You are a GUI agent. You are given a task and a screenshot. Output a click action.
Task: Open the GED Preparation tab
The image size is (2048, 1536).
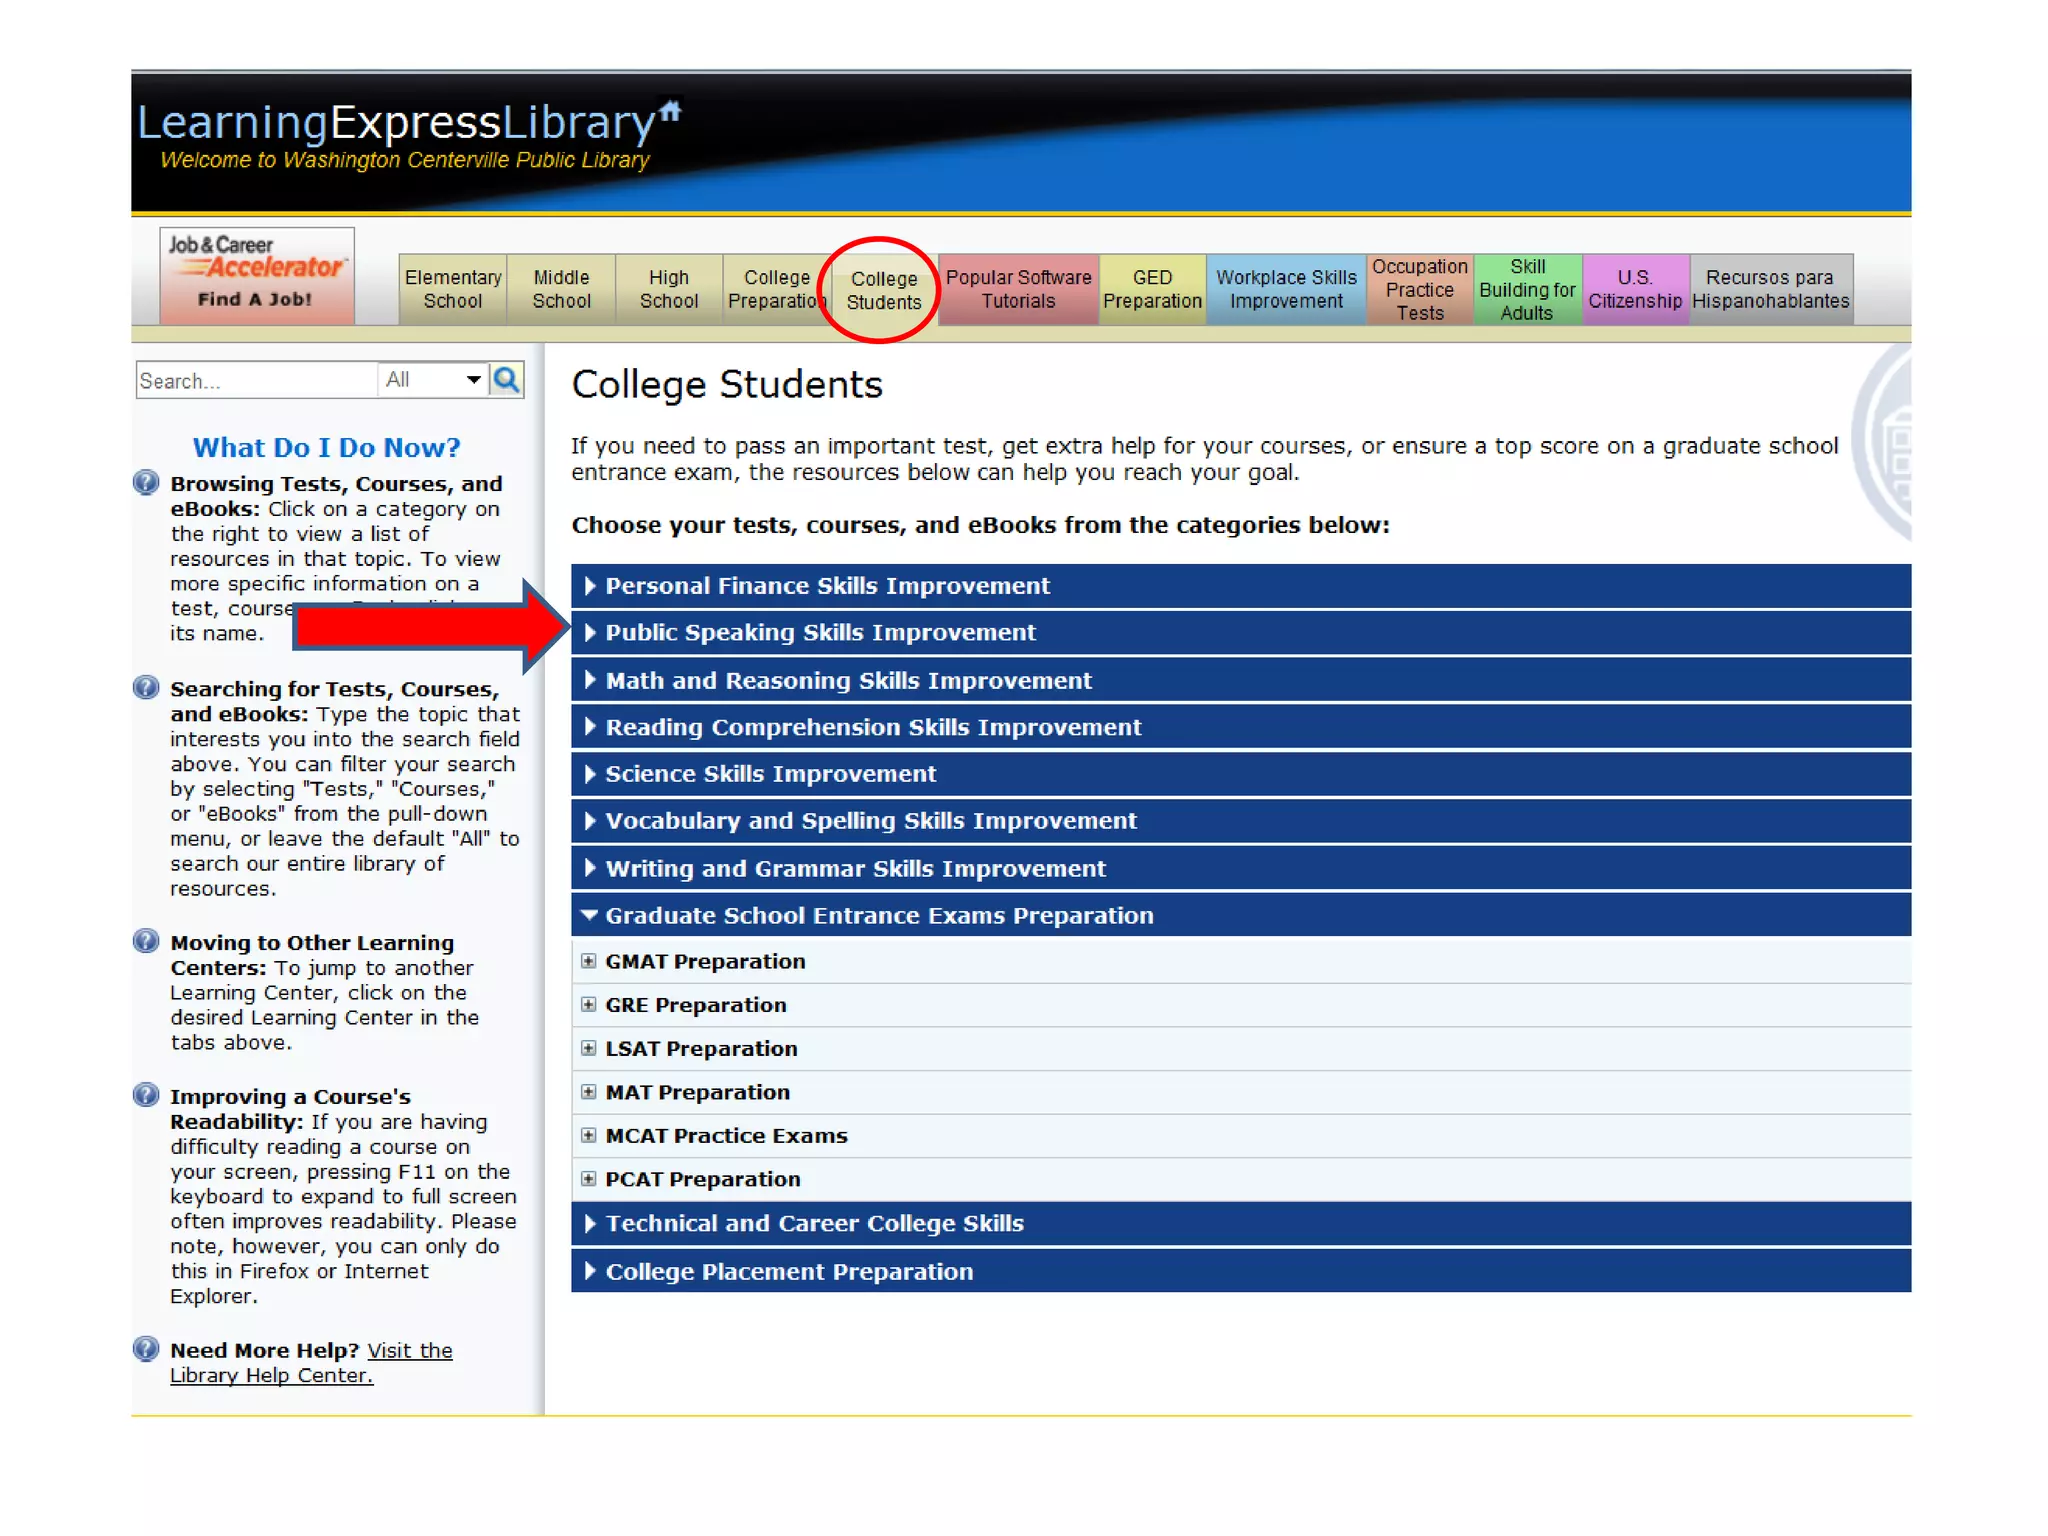(x=1152, y=289)
